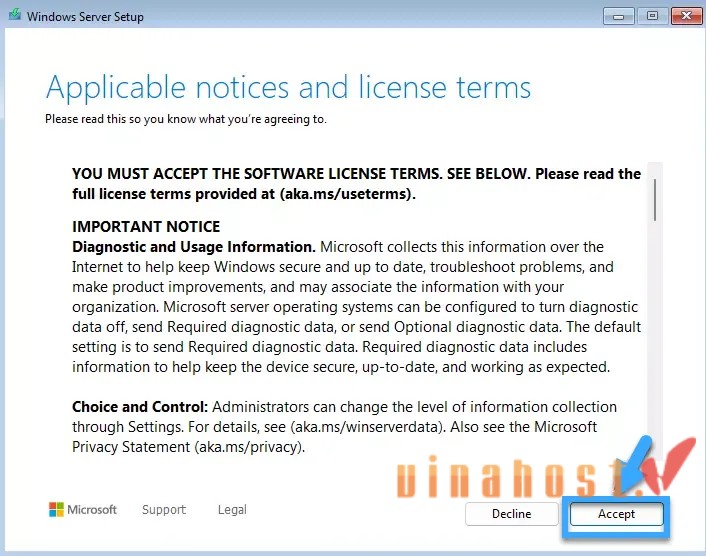706x556 pixels.
Task: Open the Legal link
Action: point(232,510)
